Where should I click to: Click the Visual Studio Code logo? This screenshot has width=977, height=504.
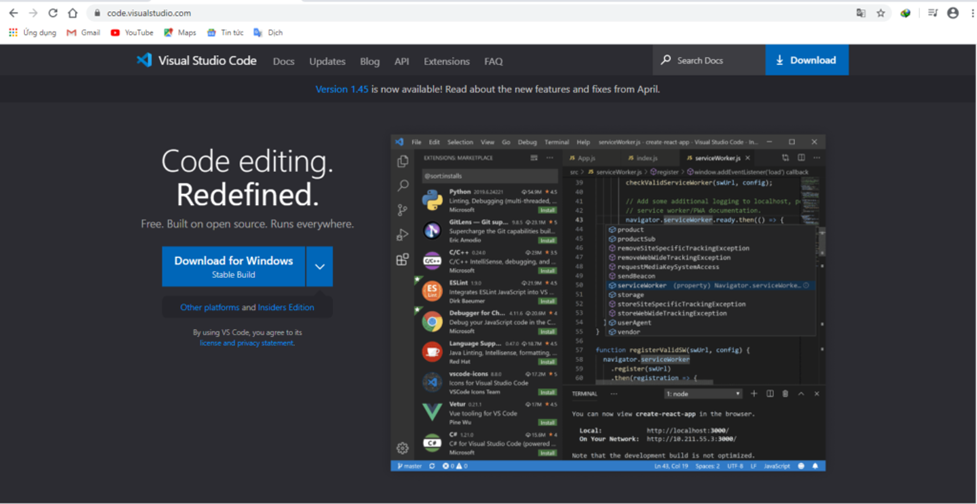(x=197, y=60)
